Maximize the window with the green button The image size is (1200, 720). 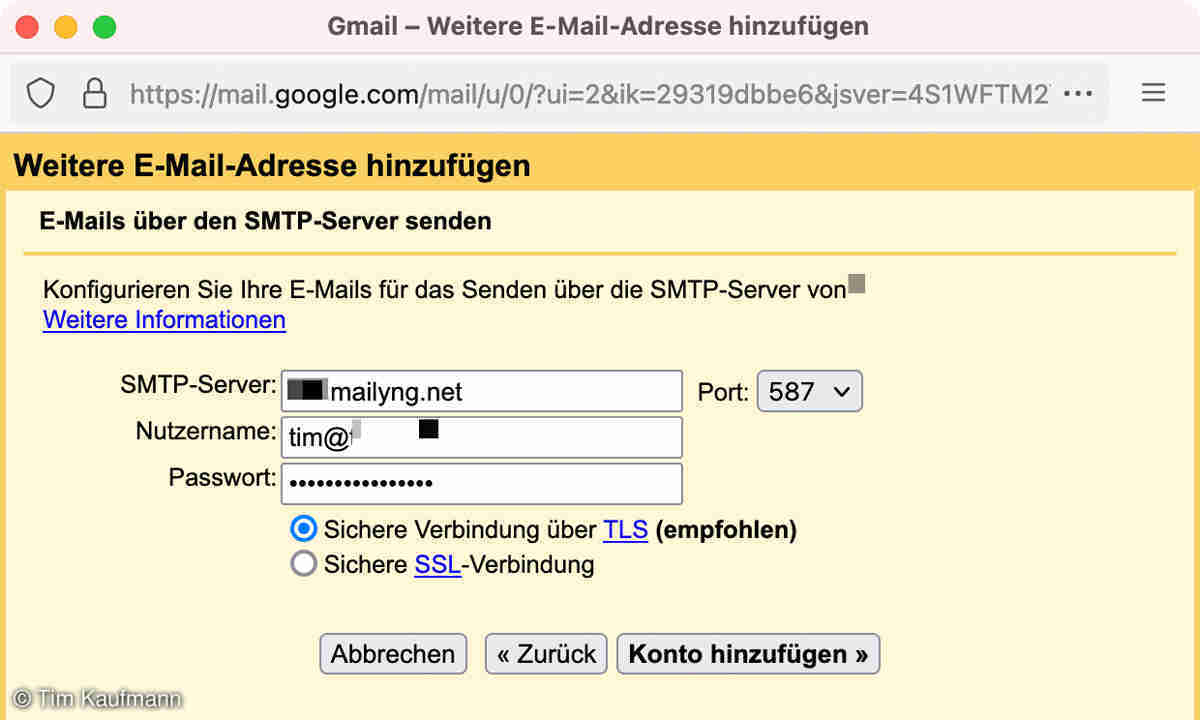point(104,27)
